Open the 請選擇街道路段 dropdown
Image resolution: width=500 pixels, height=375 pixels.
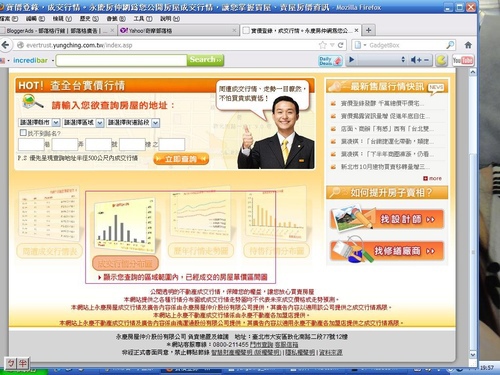[133, 123]
